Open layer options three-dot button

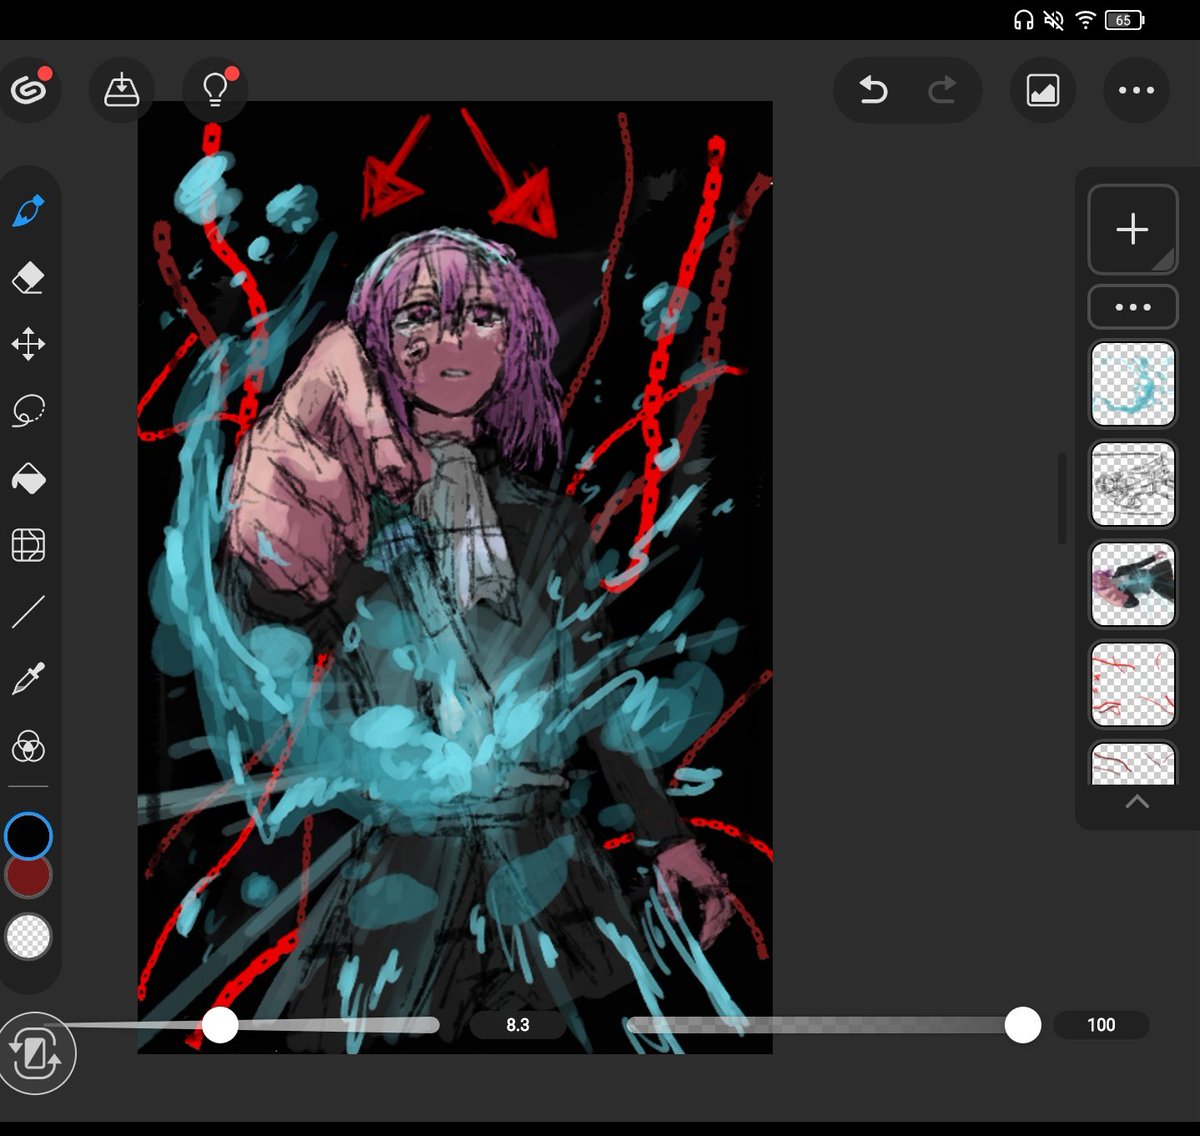pos(1133,307)
